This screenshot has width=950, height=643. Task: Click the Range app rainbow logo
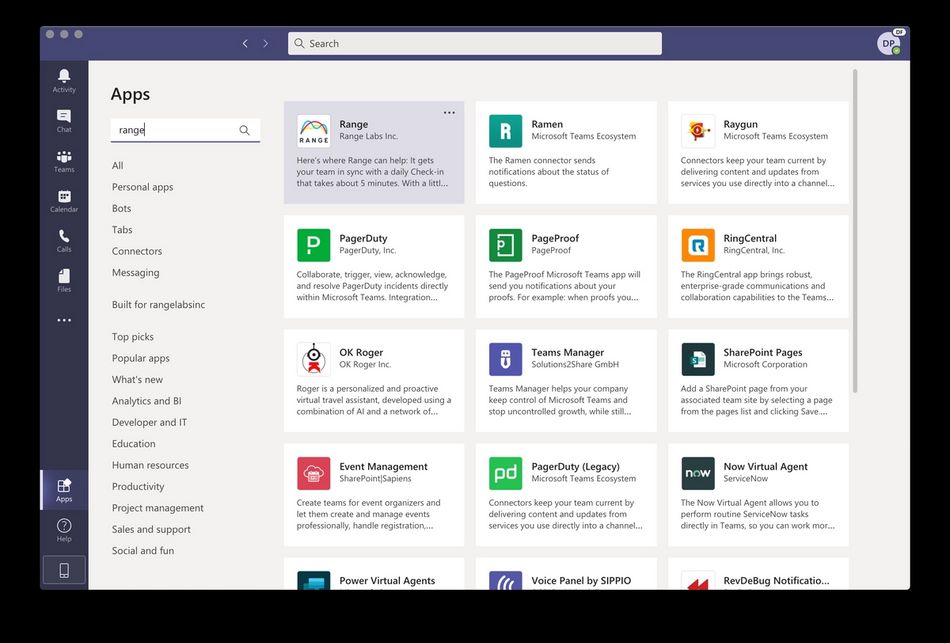tap(313, 131)
